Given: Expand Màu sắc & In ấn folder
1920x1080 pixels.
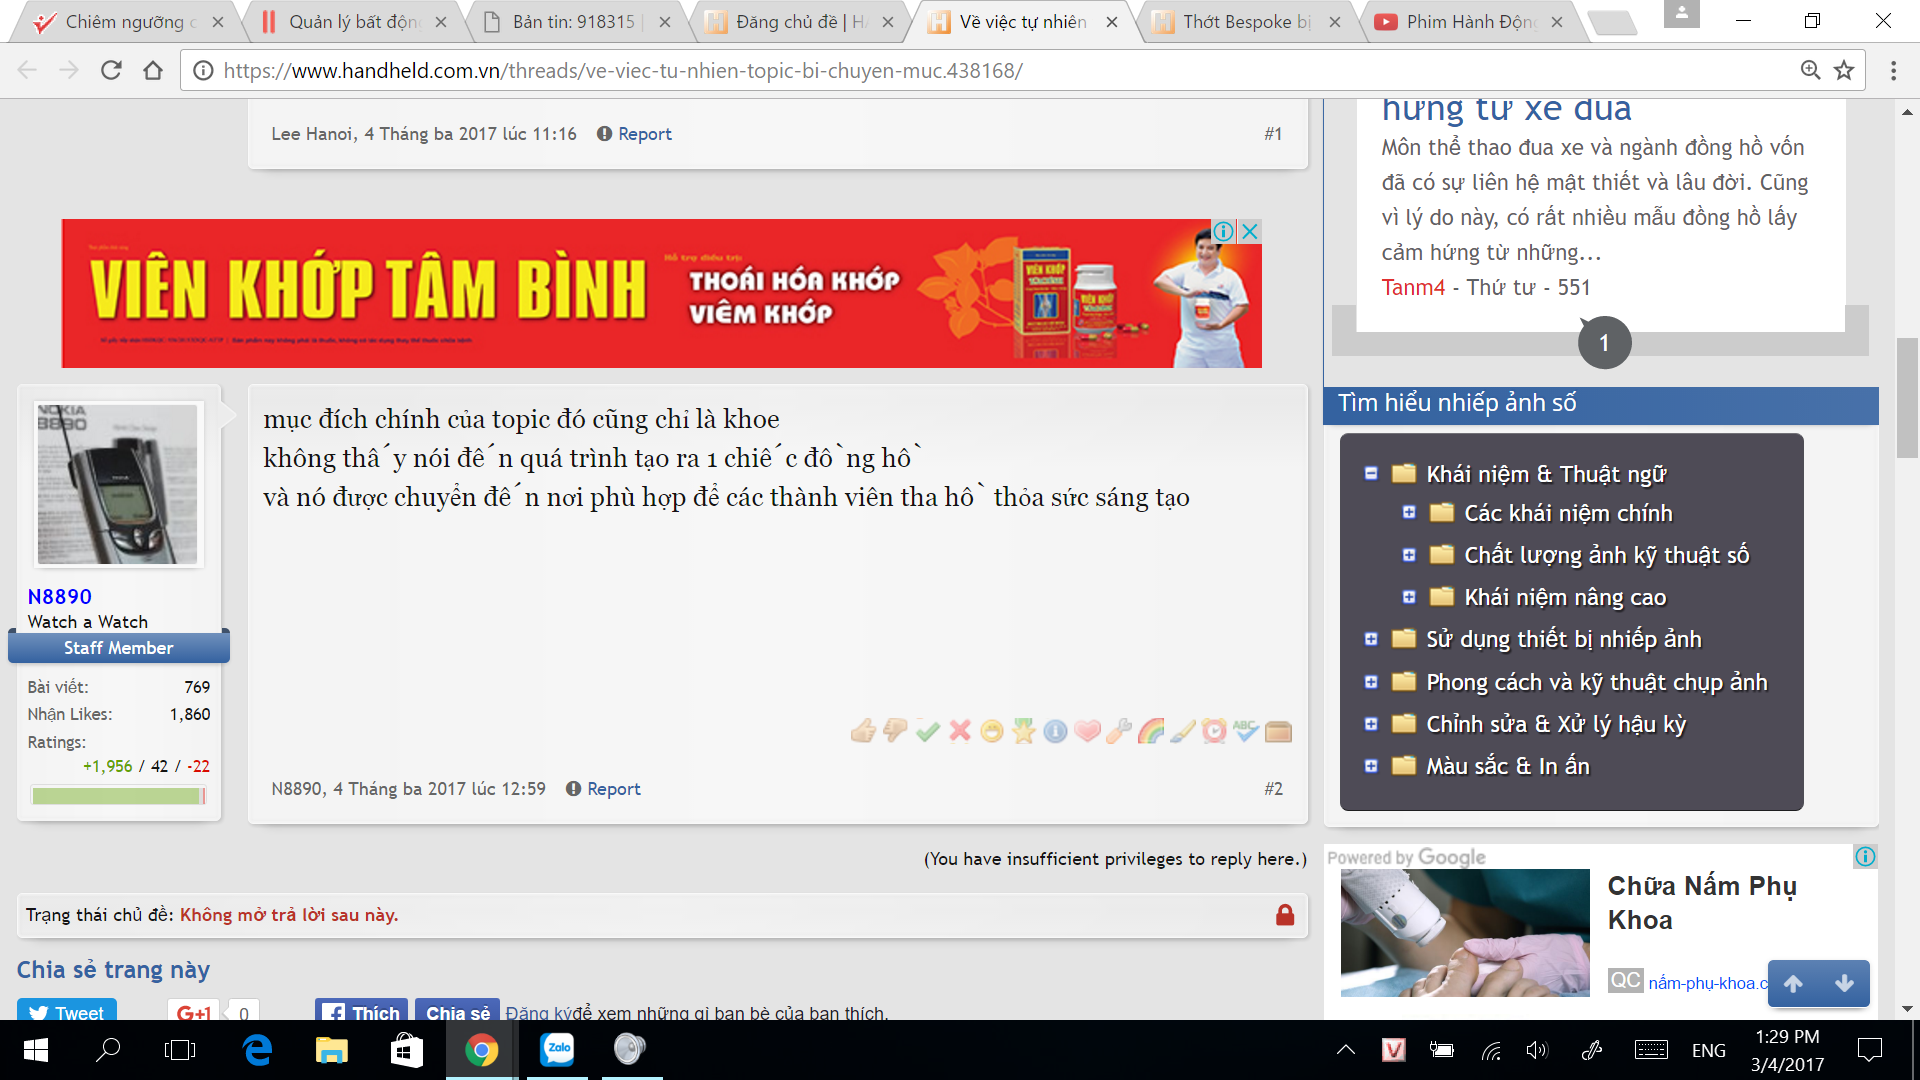Looking at the screenshot, I should click(x=1371, y=766).
